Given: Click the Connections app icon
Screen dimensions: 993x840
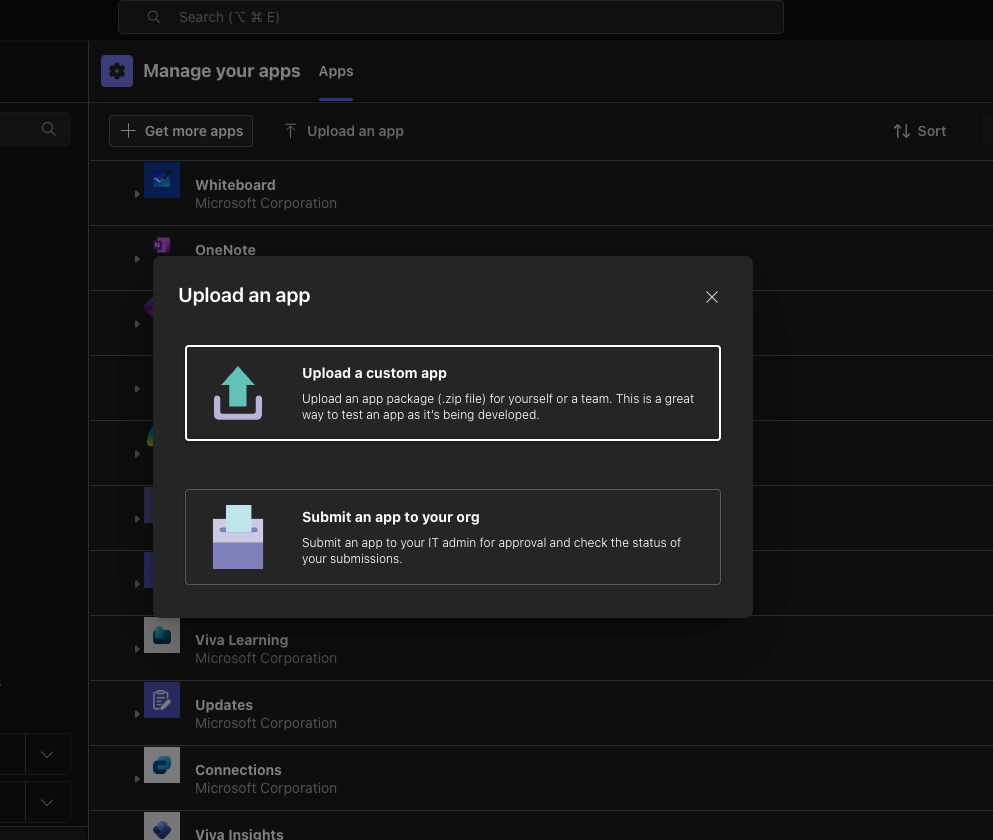Looking at the screenshot, I should point(162,765).
